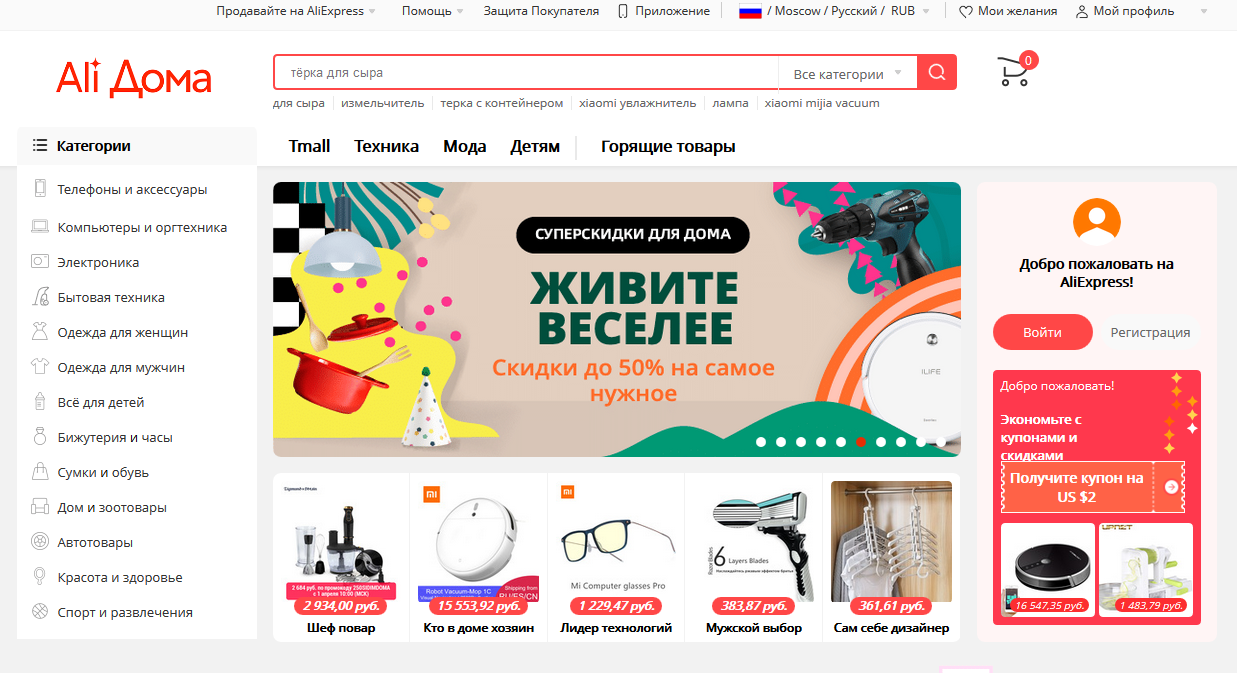This screenshot has width=1237, height=673.
Task: Expand the Продавайте на AliExpress dropdown
Action: 296,11
